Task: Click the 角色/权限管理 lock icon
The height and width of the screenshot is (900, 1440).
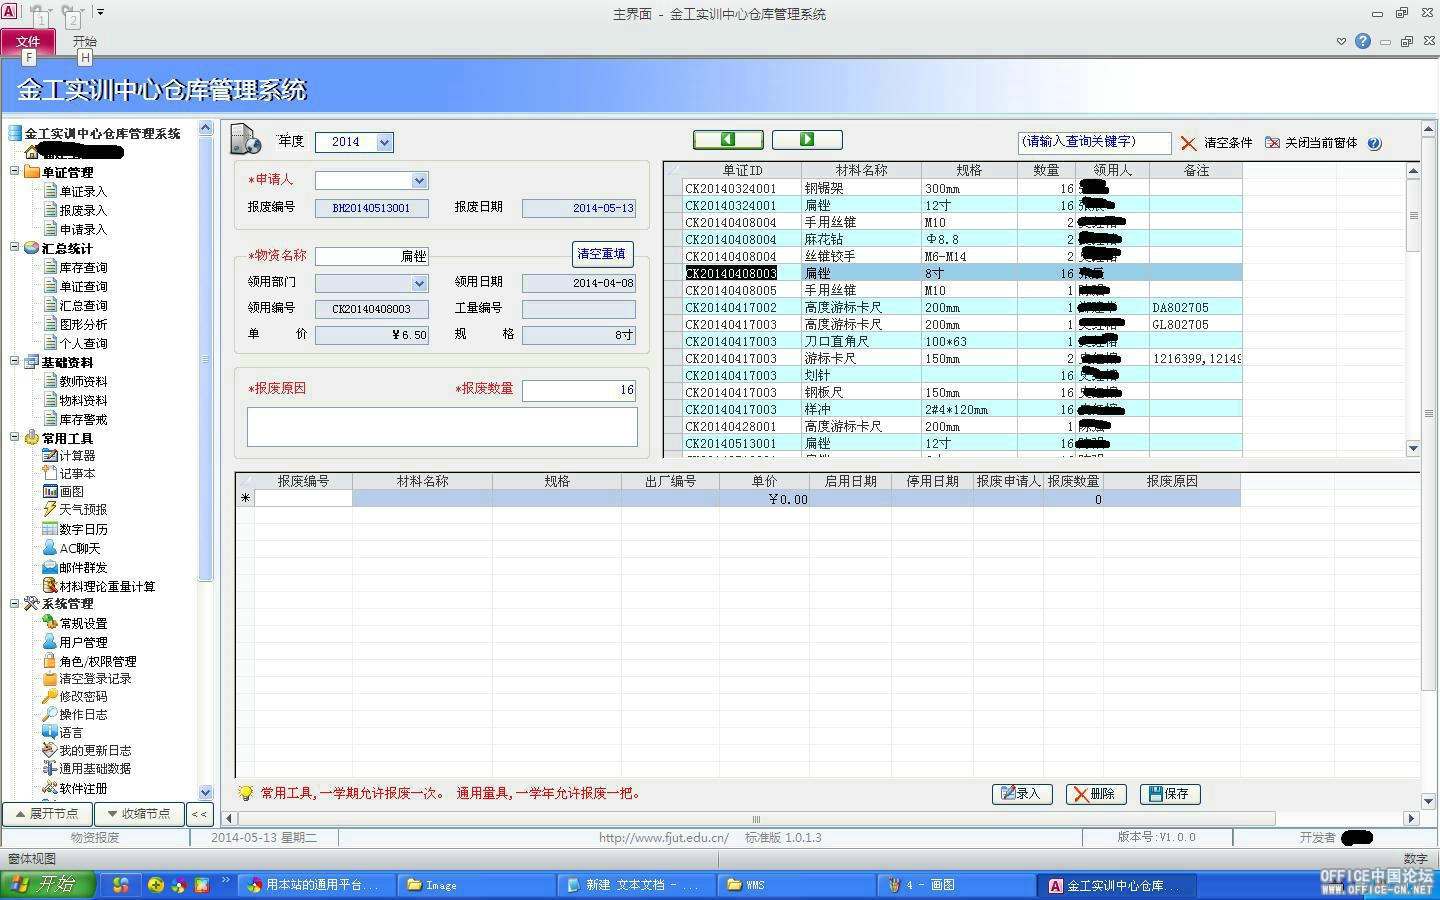Action: [50, 661]
